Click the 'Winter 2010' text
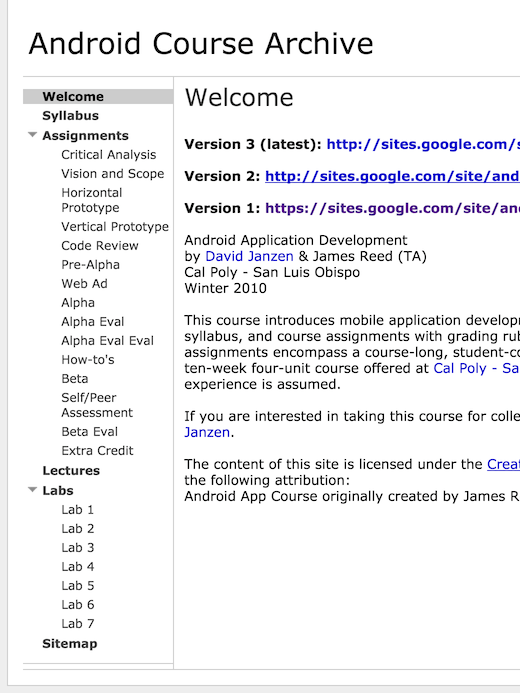The image size is (520, 693). click(x=225, y=288)
